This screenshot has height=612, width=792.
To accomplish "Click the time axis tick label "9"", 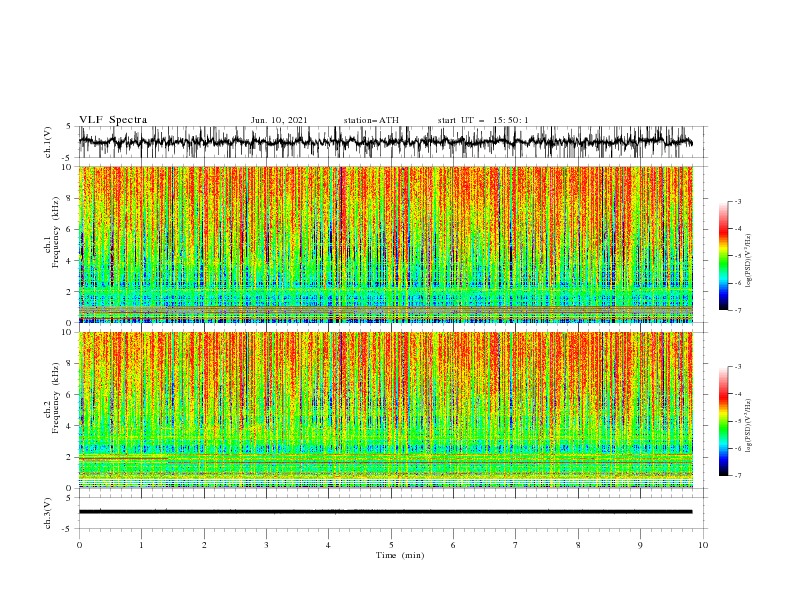I will tap(640, 545).
